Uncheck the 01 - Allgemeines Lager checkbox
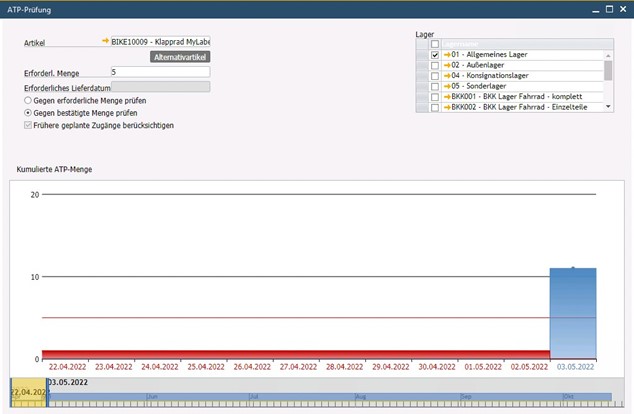This screenshot has width=634, height=414. click(434, 55)
